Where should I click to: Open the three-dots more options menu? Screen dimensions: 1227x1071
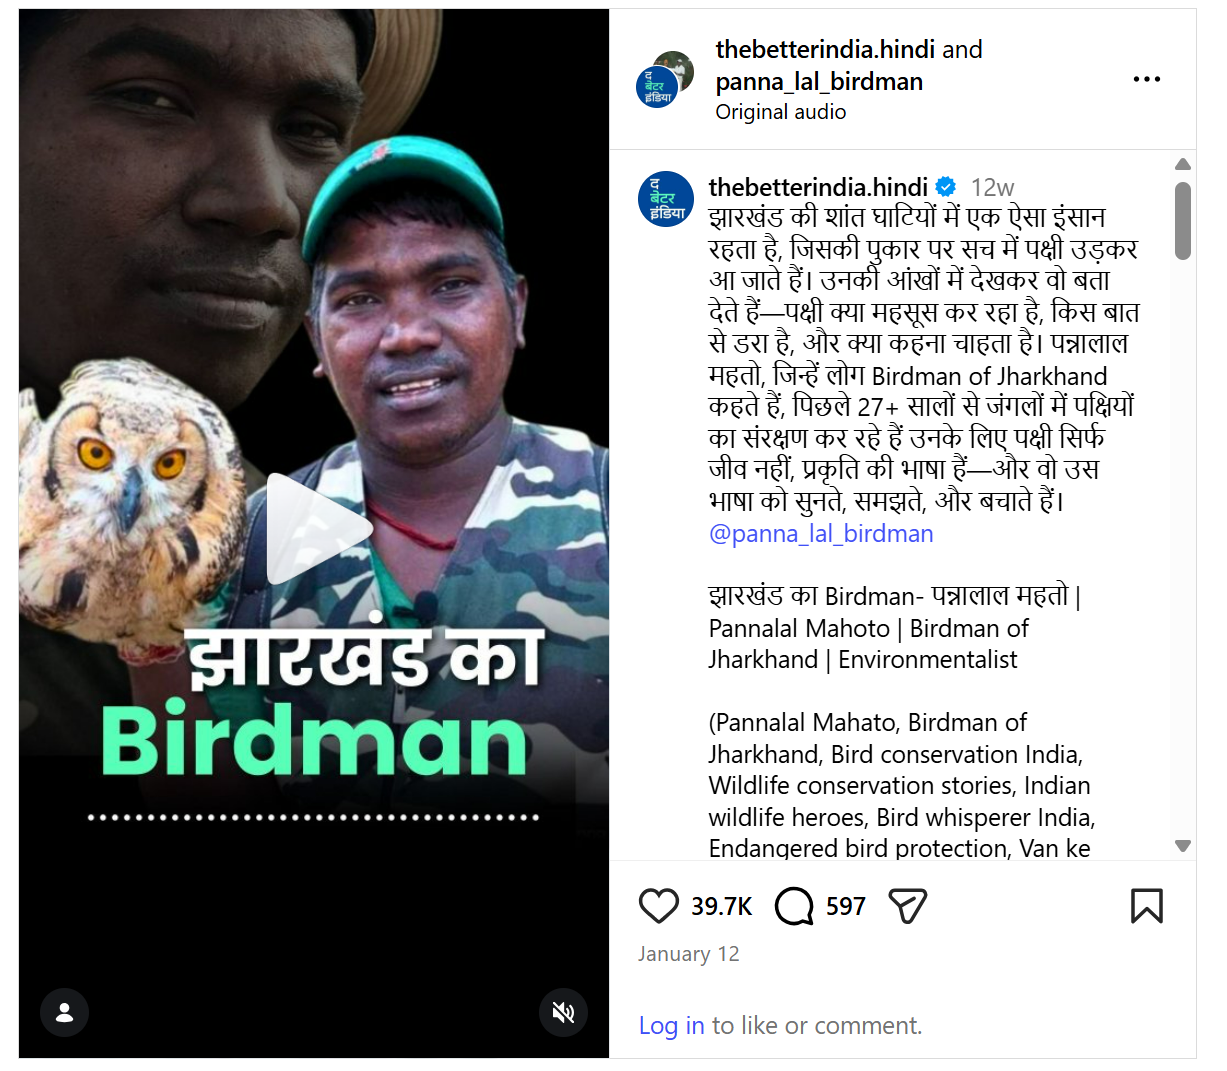coord(1146,79)
